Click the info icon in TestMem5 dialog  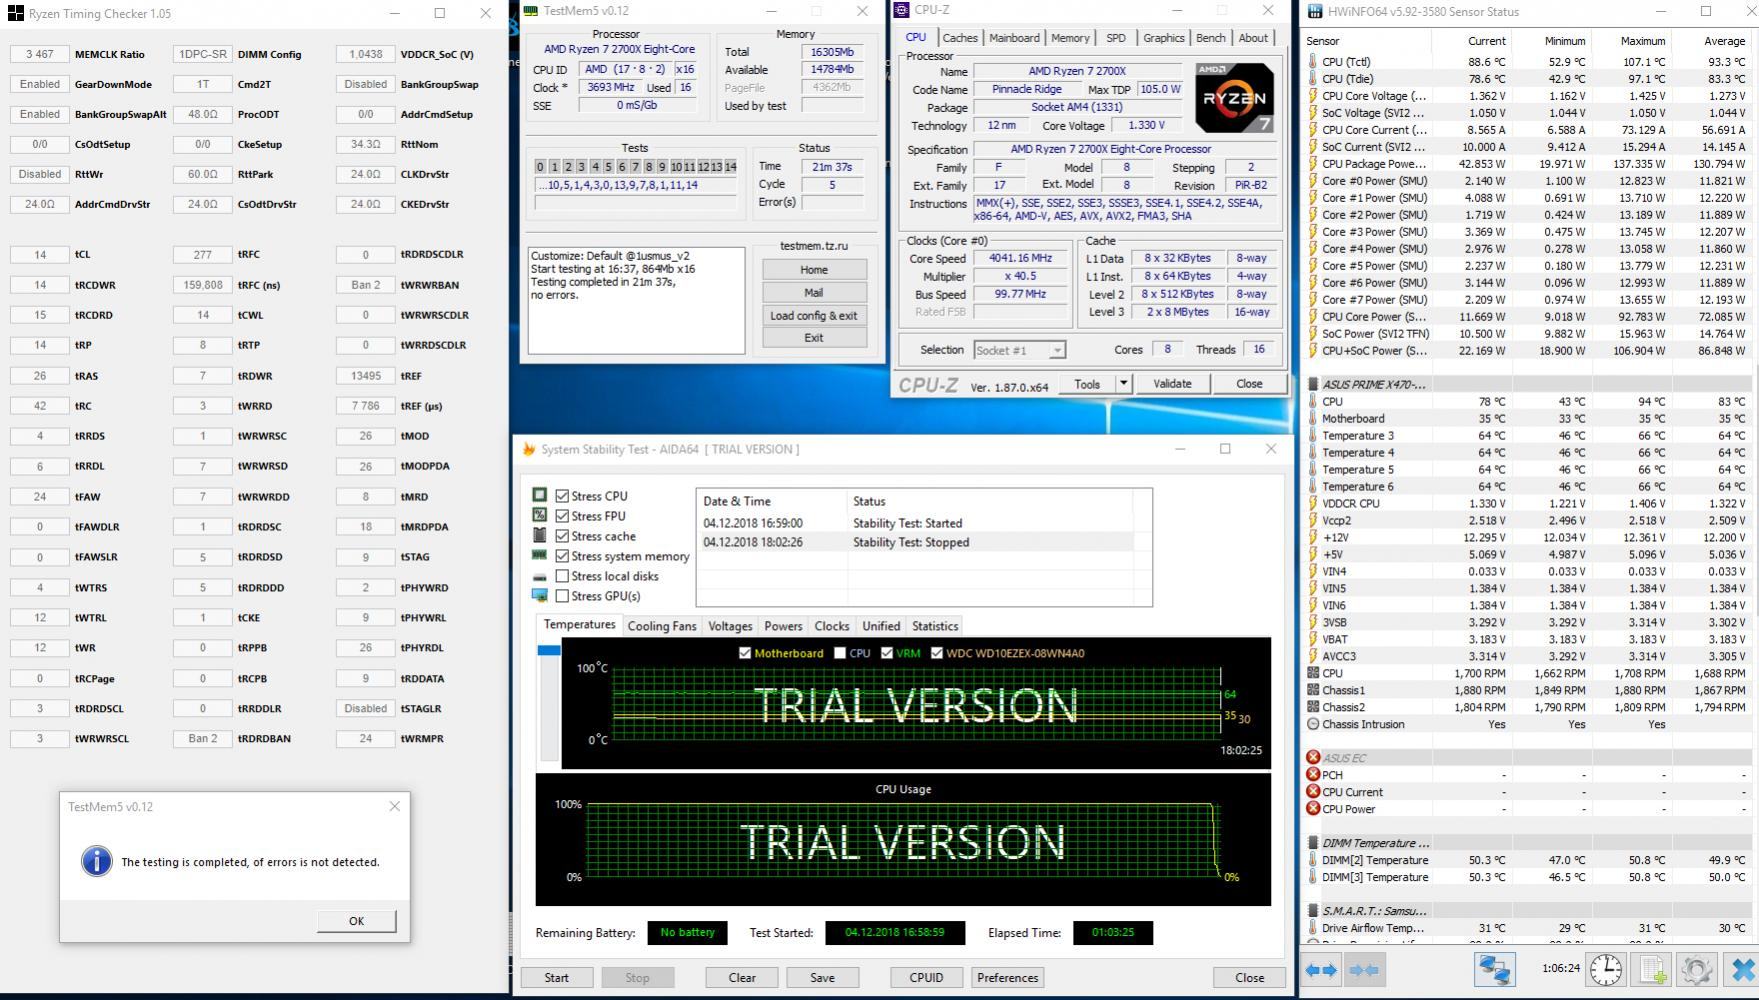(96, 861)
